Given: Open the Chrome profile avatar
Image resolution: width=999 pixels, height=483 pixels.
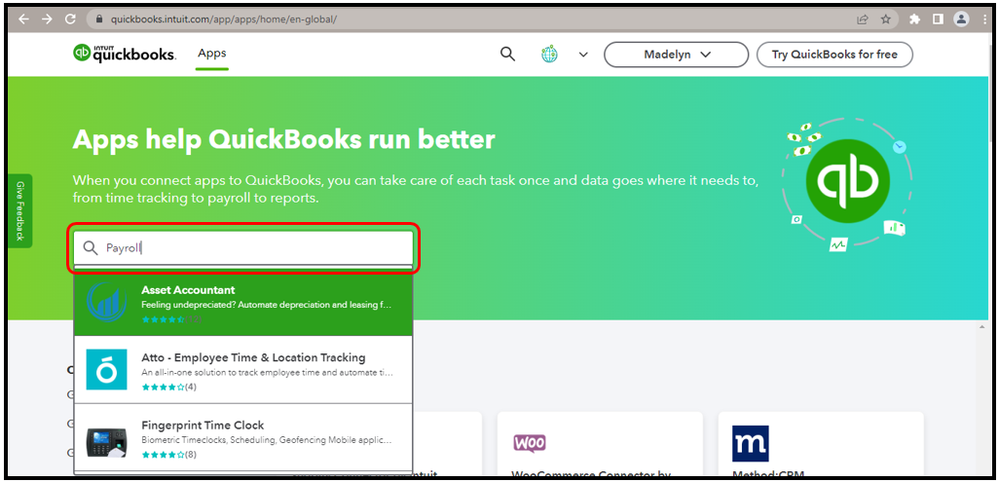Looking at the screenshot, I should click(x=961, y=19).
